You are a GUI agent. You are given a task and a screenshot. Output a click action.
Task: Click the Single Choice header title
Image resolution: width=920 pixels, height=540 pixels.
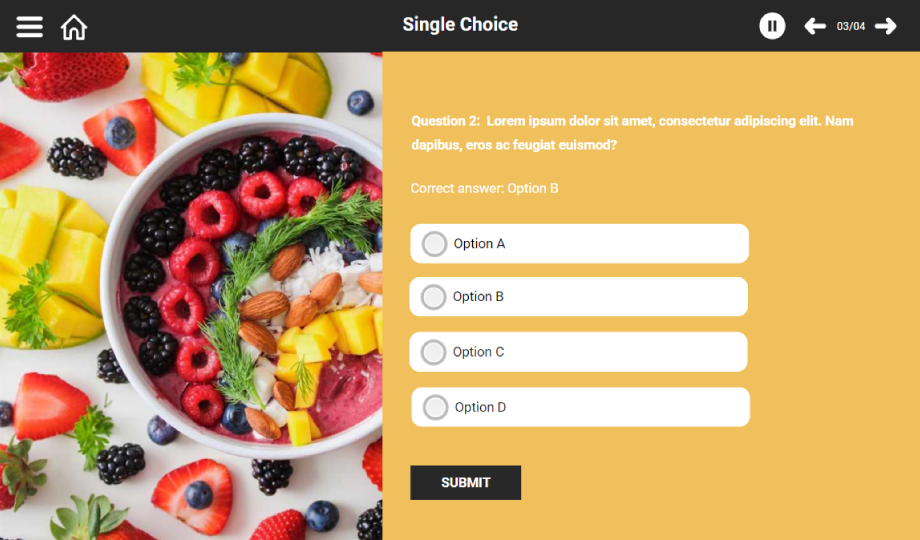[x=460, y=25]
